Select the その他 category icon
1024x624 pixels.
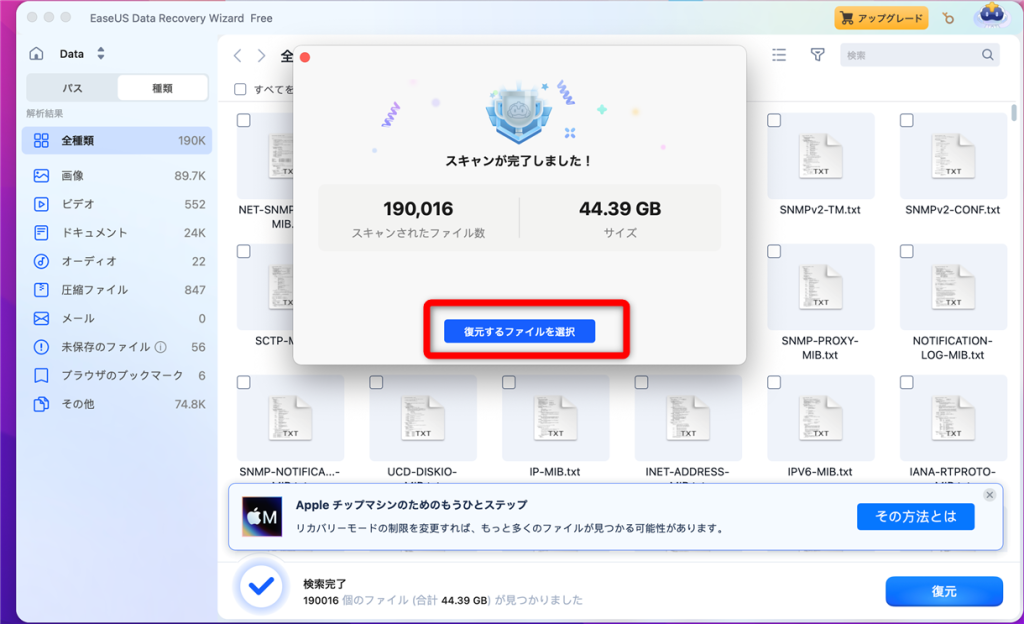coord(41,404)
